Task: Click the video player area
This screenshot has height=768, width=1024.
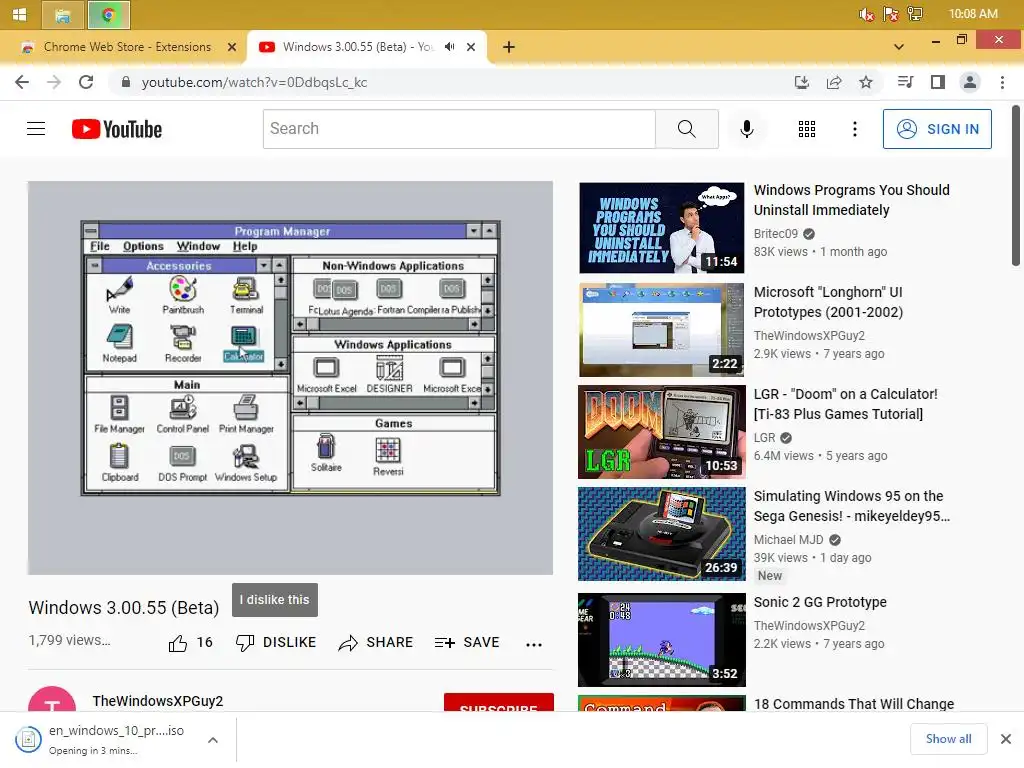Action: tap(290, 378)
